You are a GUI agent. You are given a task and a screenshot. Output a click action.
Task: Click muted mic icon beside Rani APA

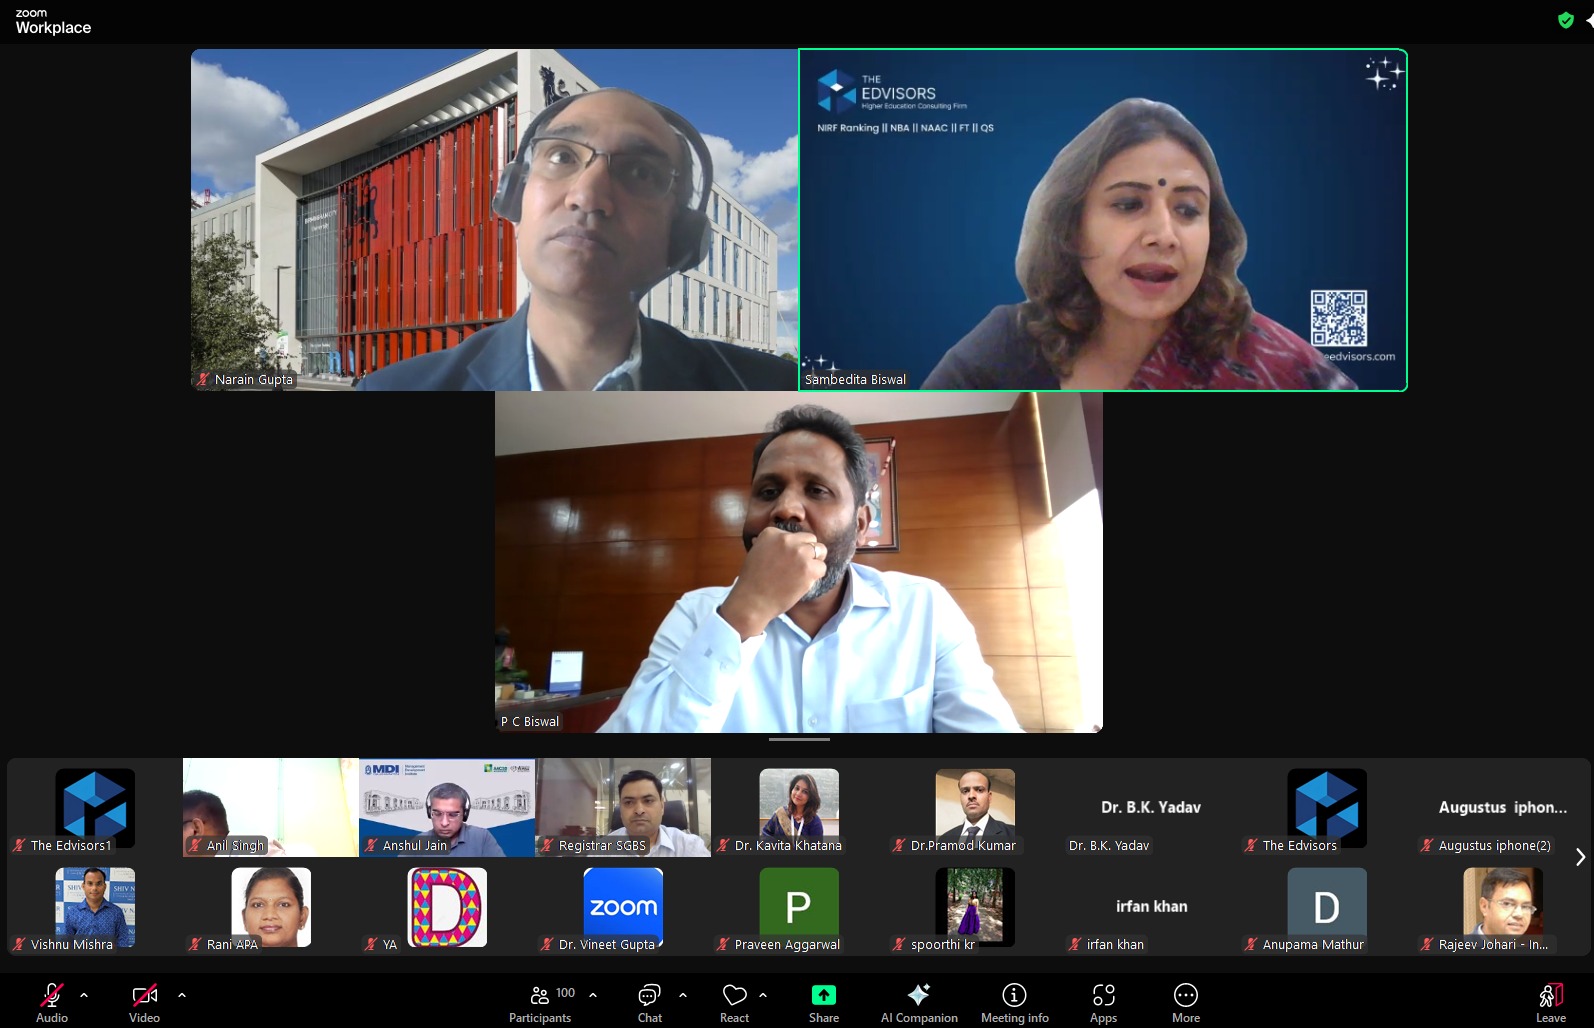pyautogui.click(x=195, y=944)
